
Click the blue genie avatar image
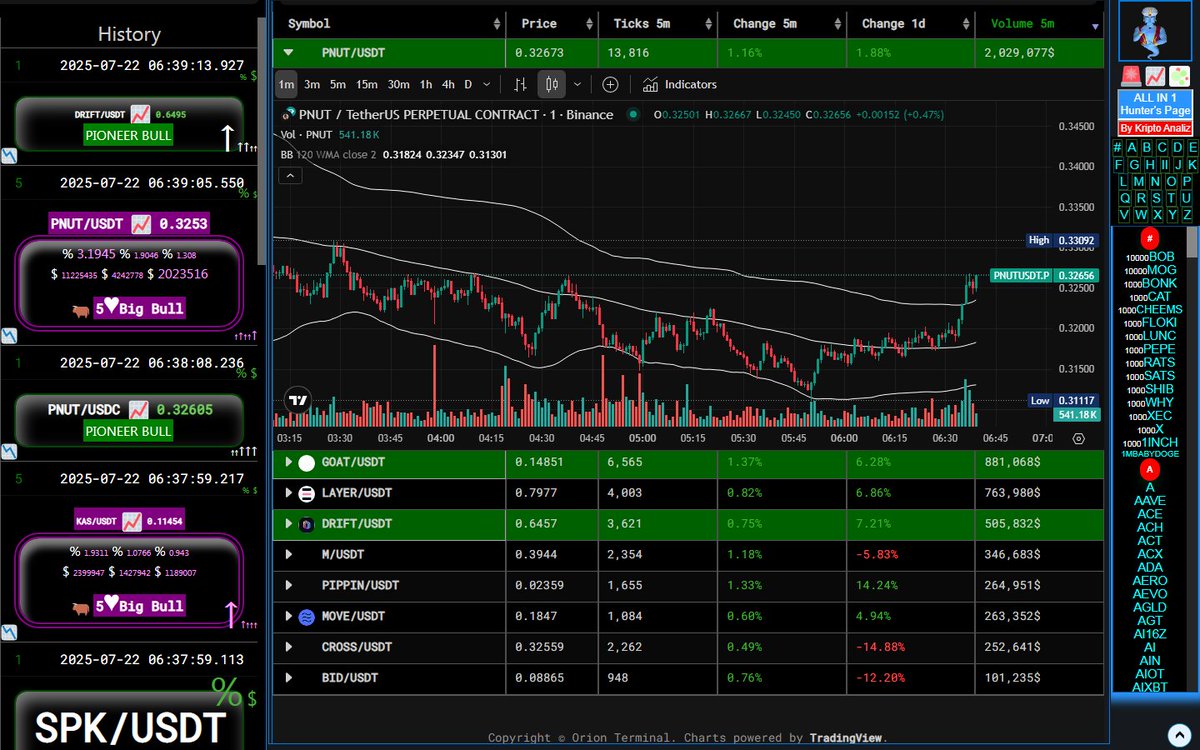click(1155, 32)
